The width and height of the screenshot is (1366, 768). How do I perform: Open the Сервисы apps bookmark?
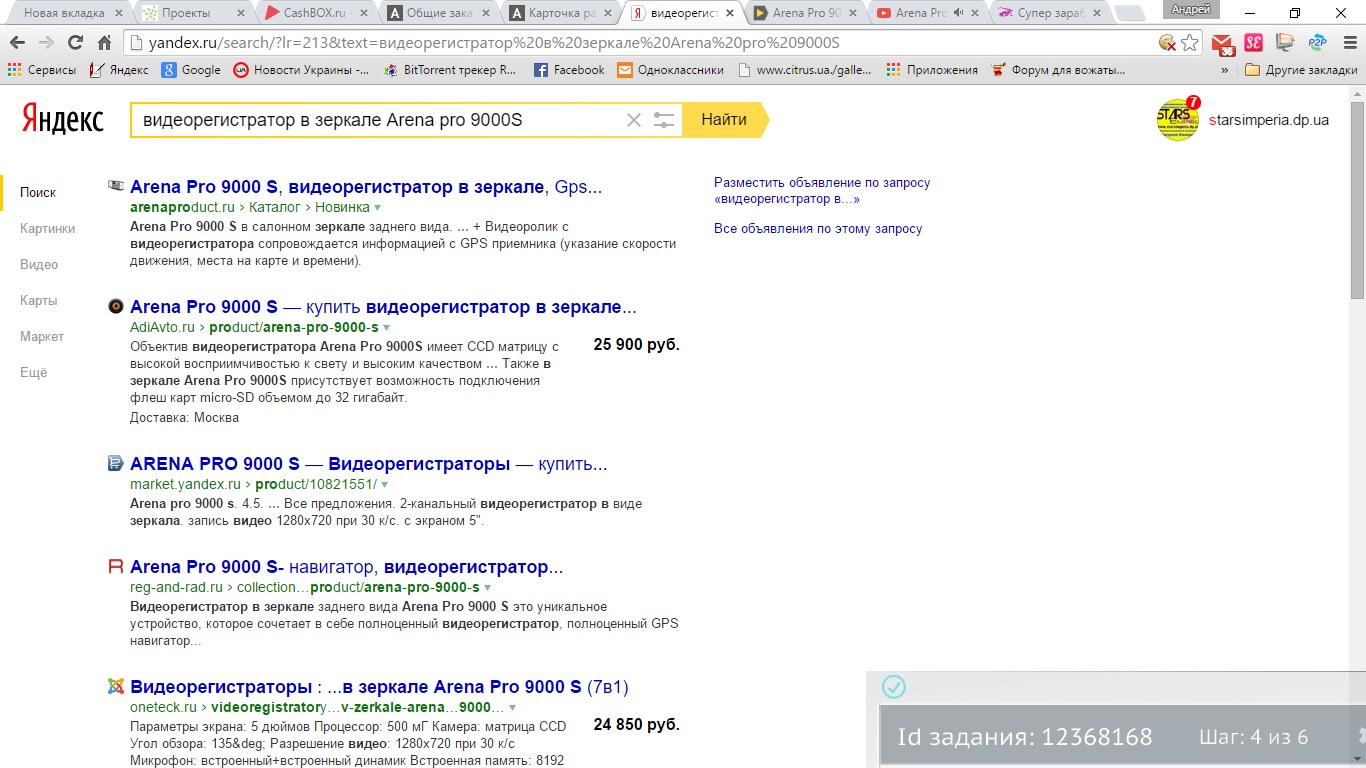pyautogui.click(x=42, y=70)
